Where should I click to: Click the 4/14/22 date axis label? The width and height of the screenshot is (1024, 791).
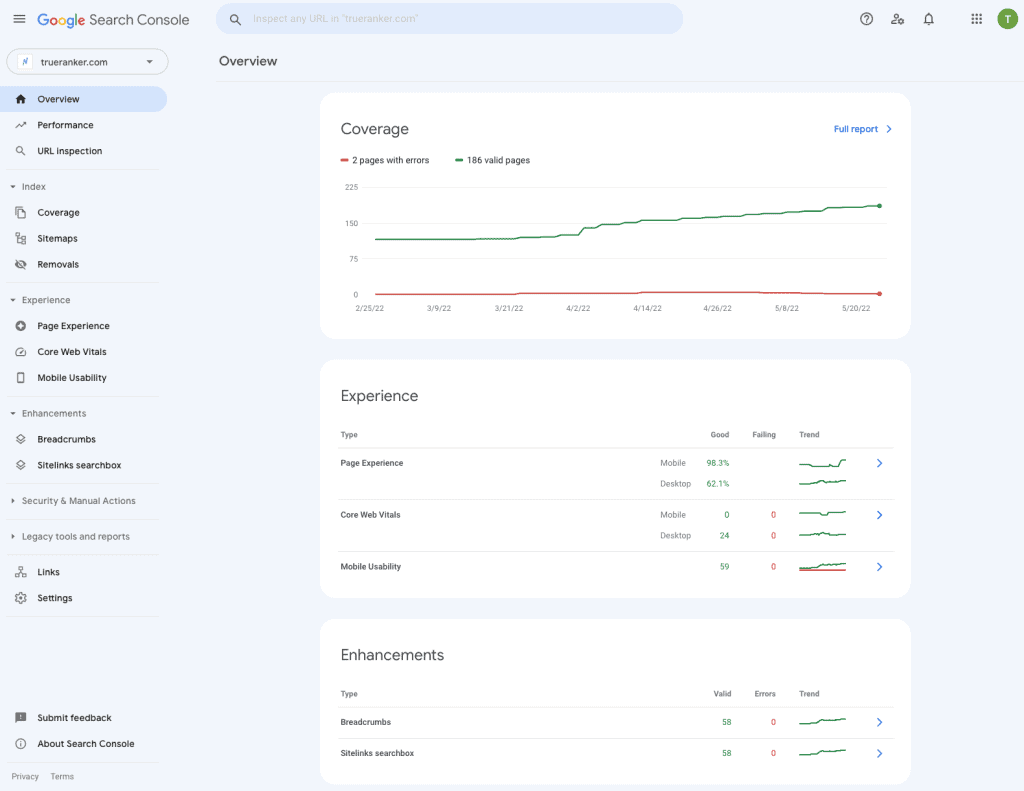(647, 308)
